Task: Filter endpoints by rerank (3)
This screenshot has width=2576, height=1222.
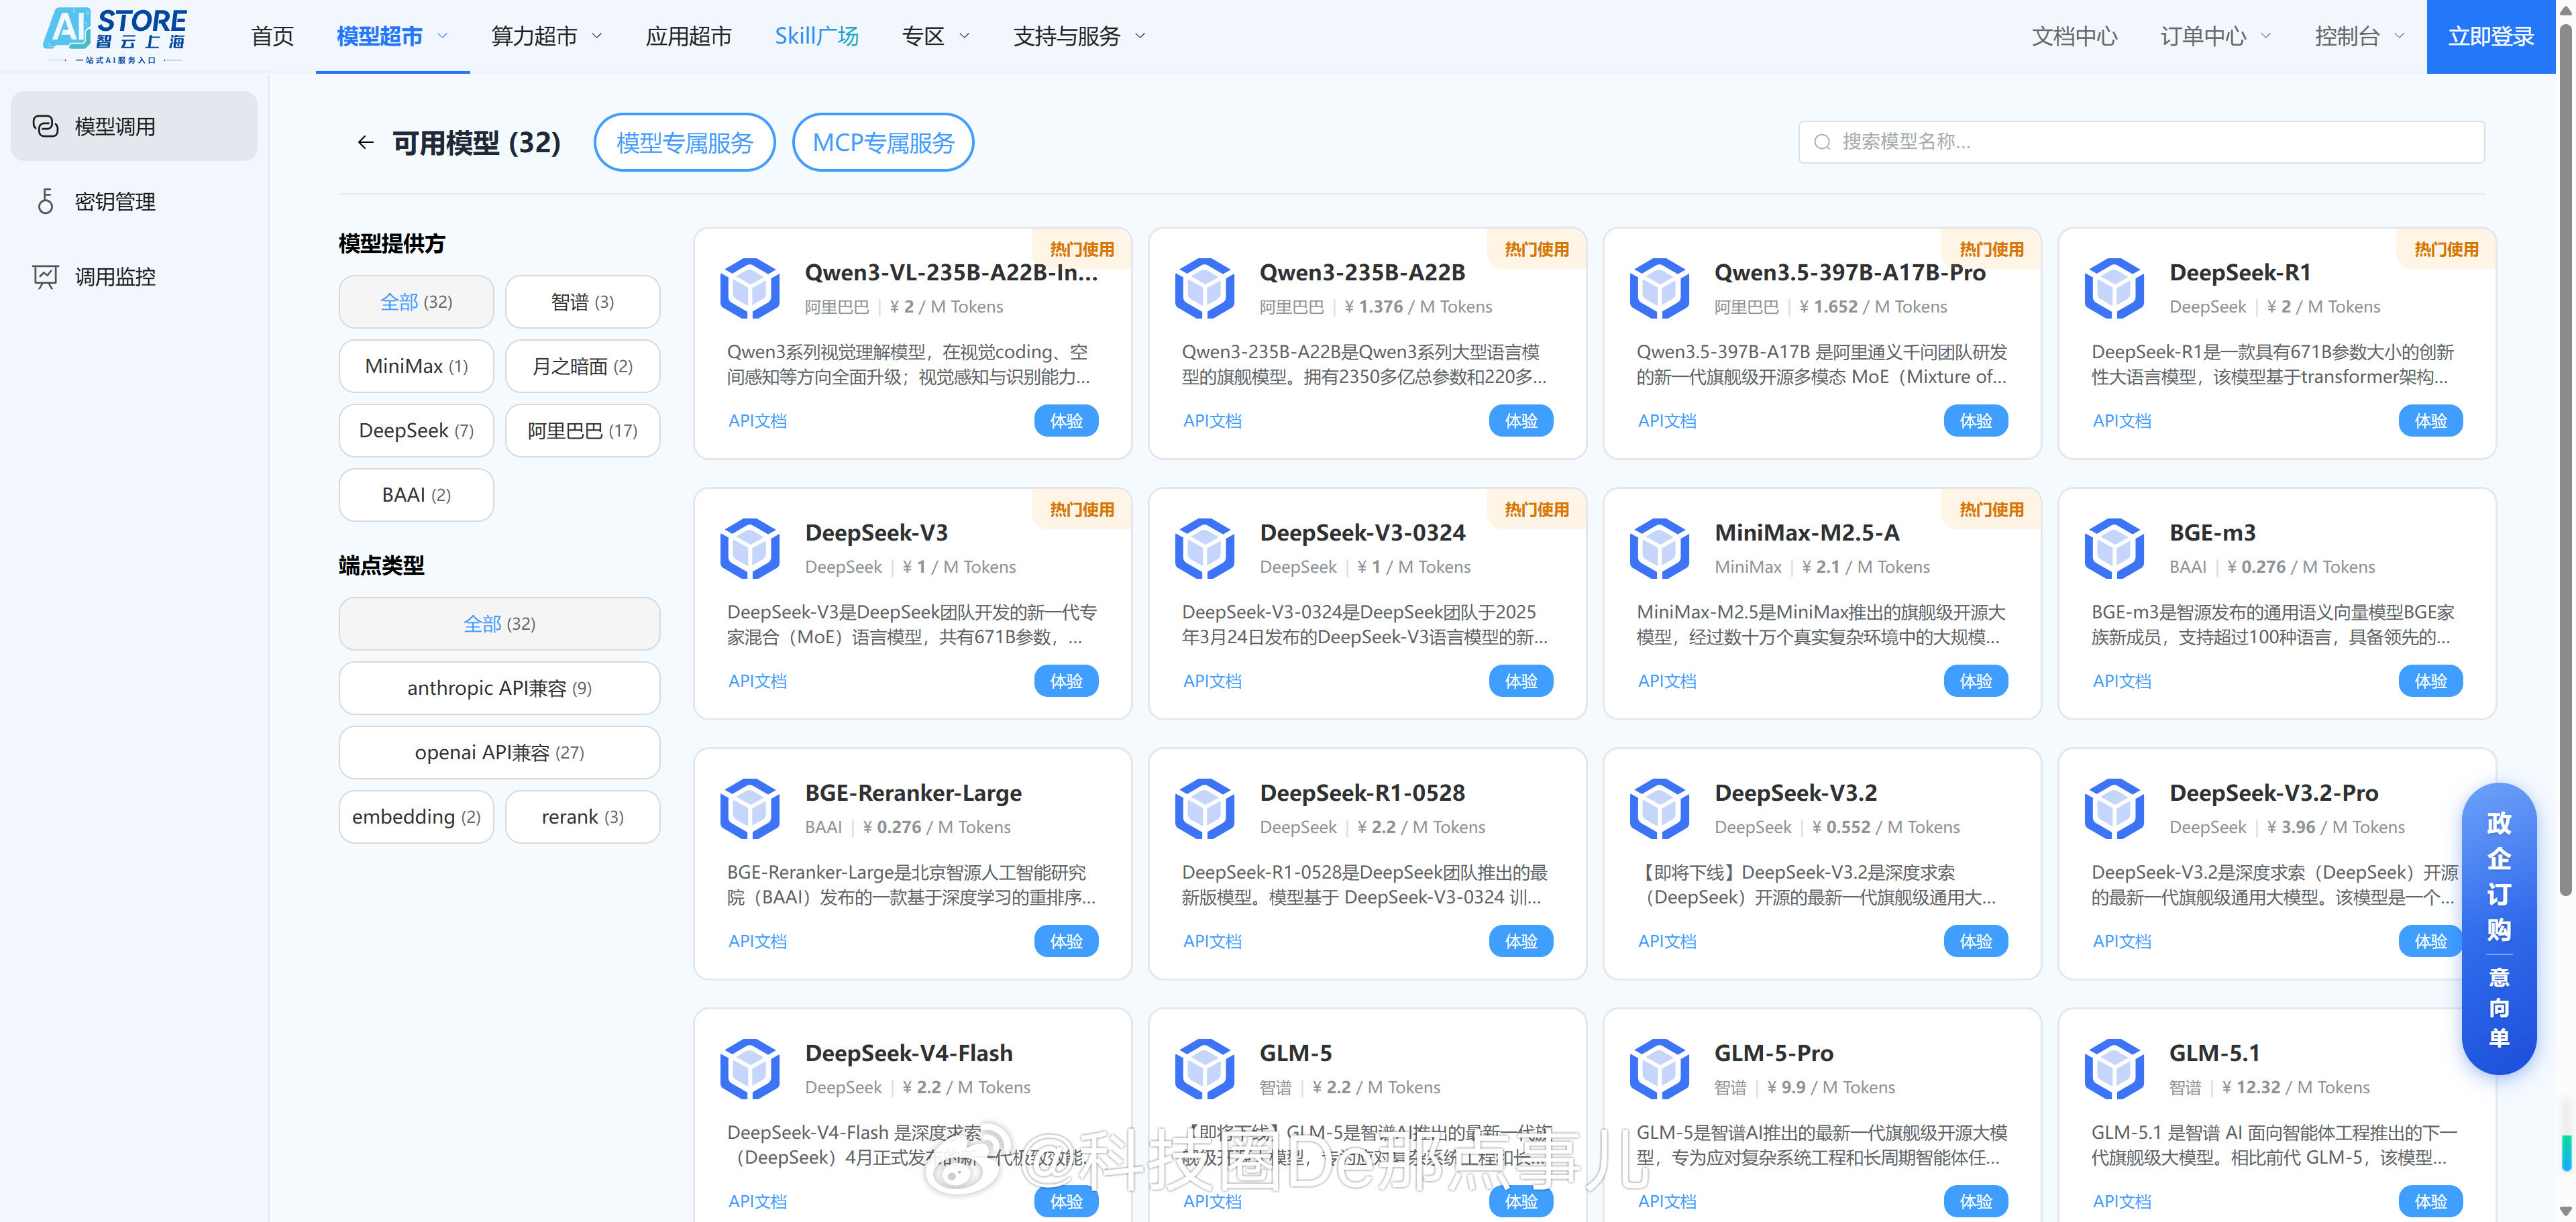Action: (583, 817)
